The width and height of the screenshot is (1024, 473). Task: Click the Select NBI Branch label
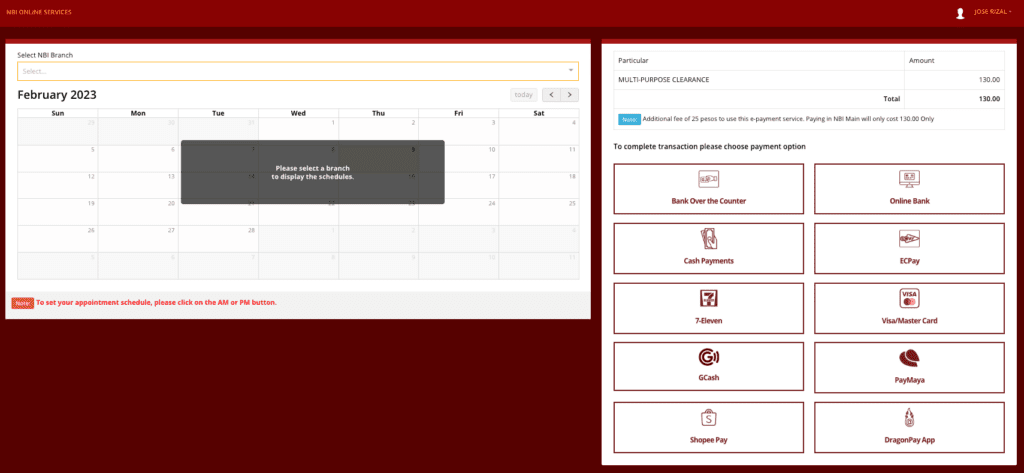[45, 55]
